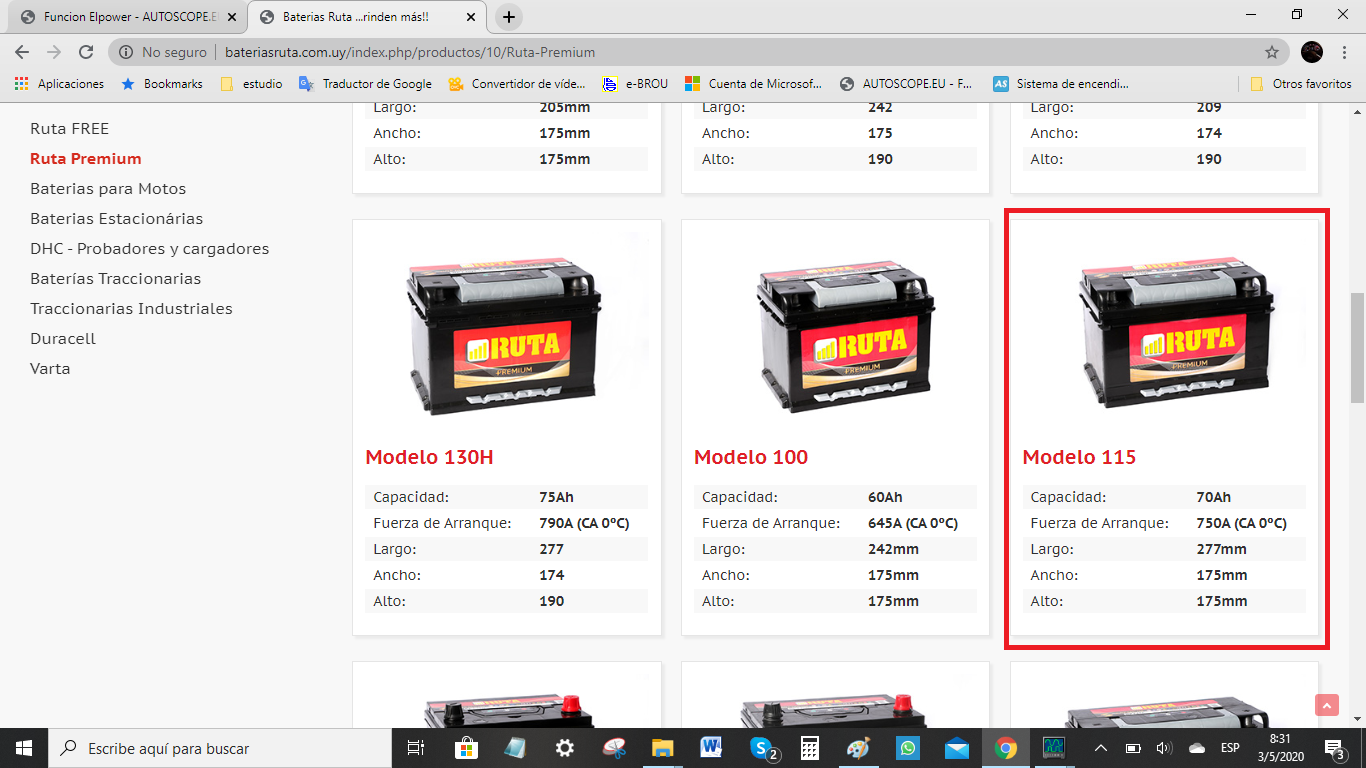Viewport: 1366px width, 768px height.
Task: Select Baterias para Motos in sidebar
Action: [108, 188]
